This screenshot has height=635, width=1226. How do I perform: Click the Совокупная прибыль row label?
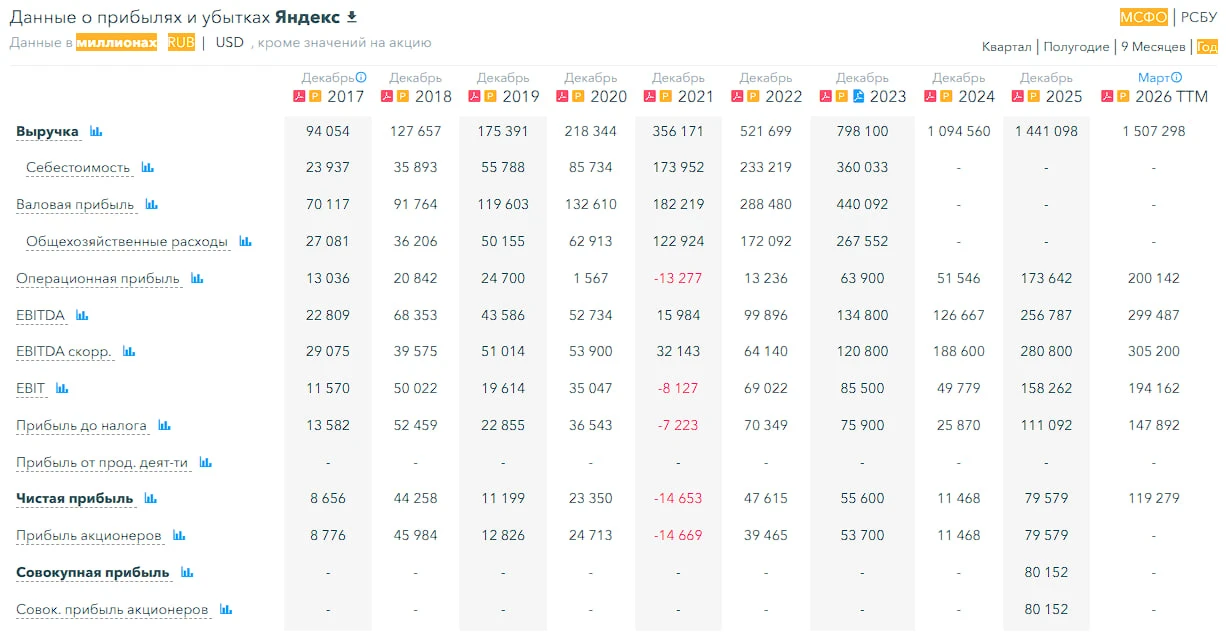[x=93, y=573]
